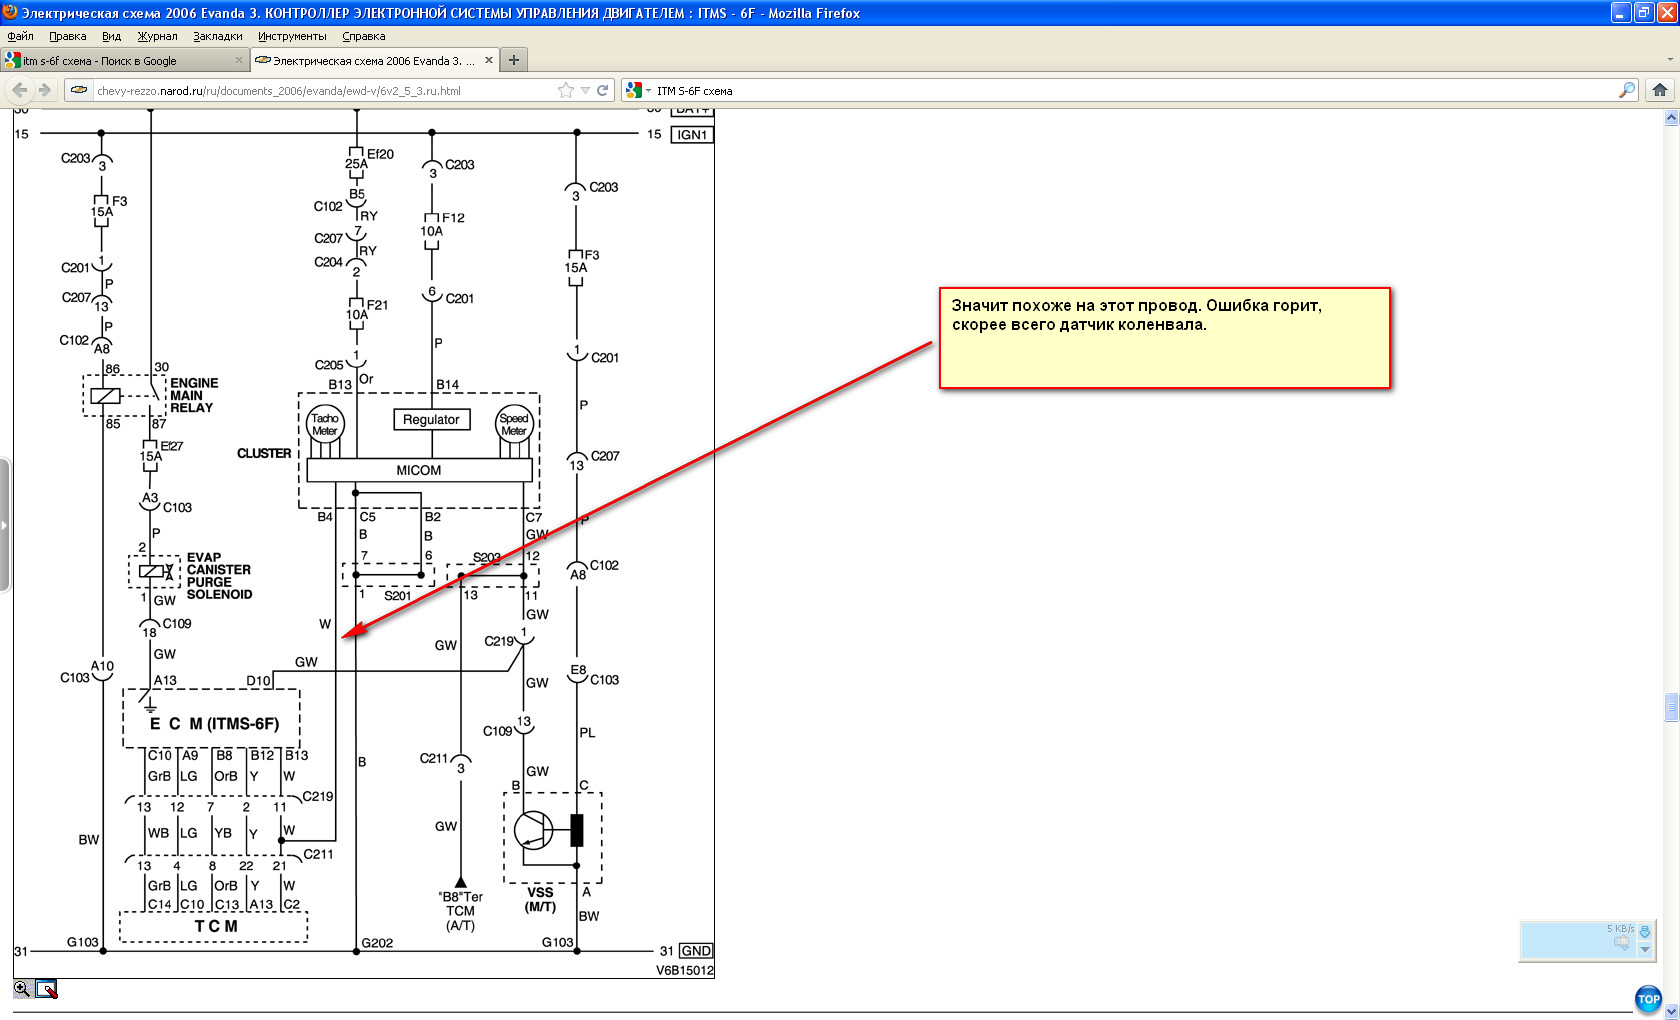Open the Журнал menu
This screenshot has height=1020, width=1680.
coord(157,36)
